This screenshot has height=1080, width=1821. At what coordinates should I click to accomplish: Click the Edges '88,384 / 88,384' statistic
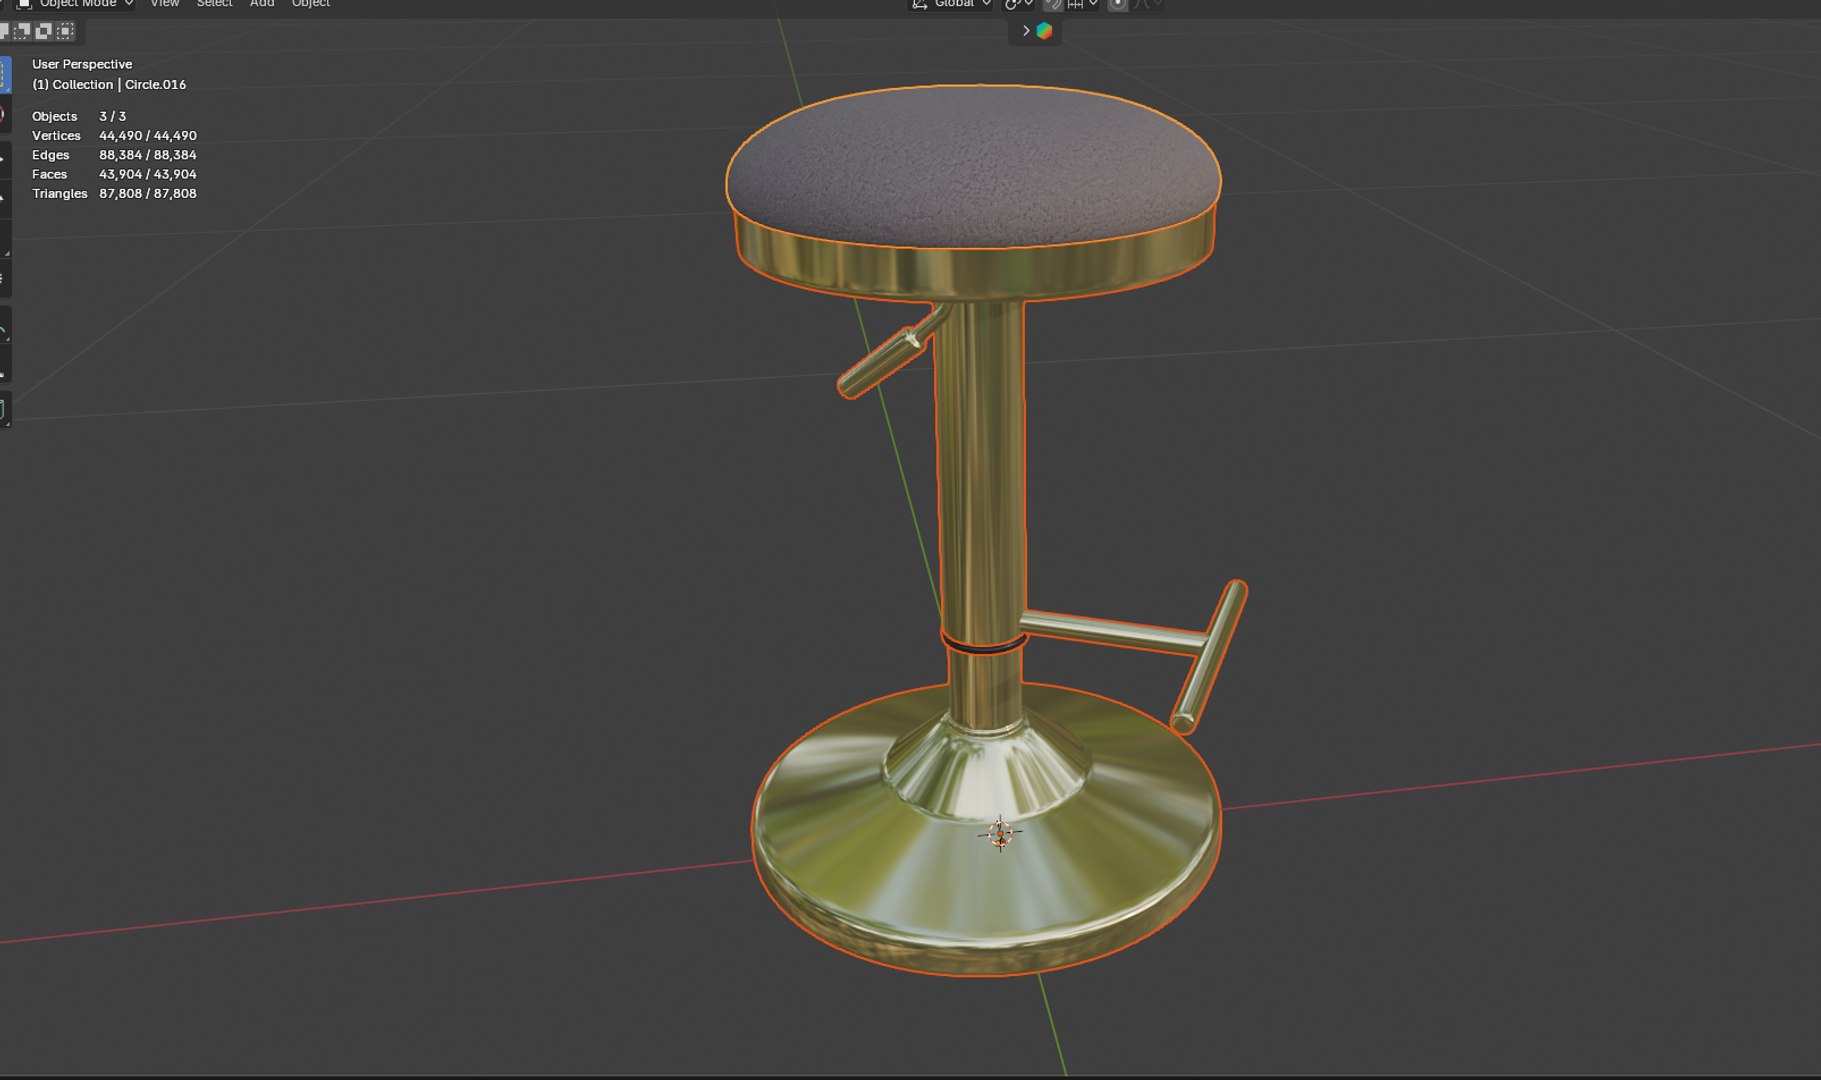point(148,155)
